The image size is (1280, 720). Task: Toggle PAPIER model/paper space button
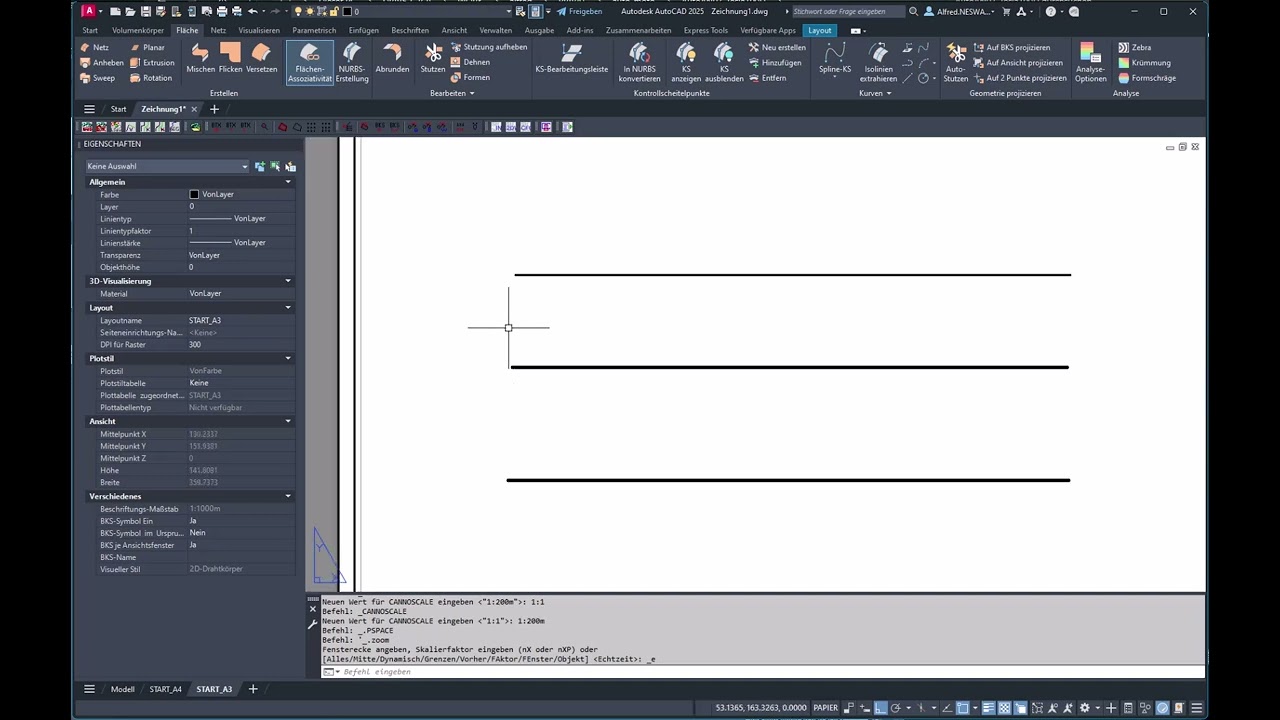tap(825, 707)
